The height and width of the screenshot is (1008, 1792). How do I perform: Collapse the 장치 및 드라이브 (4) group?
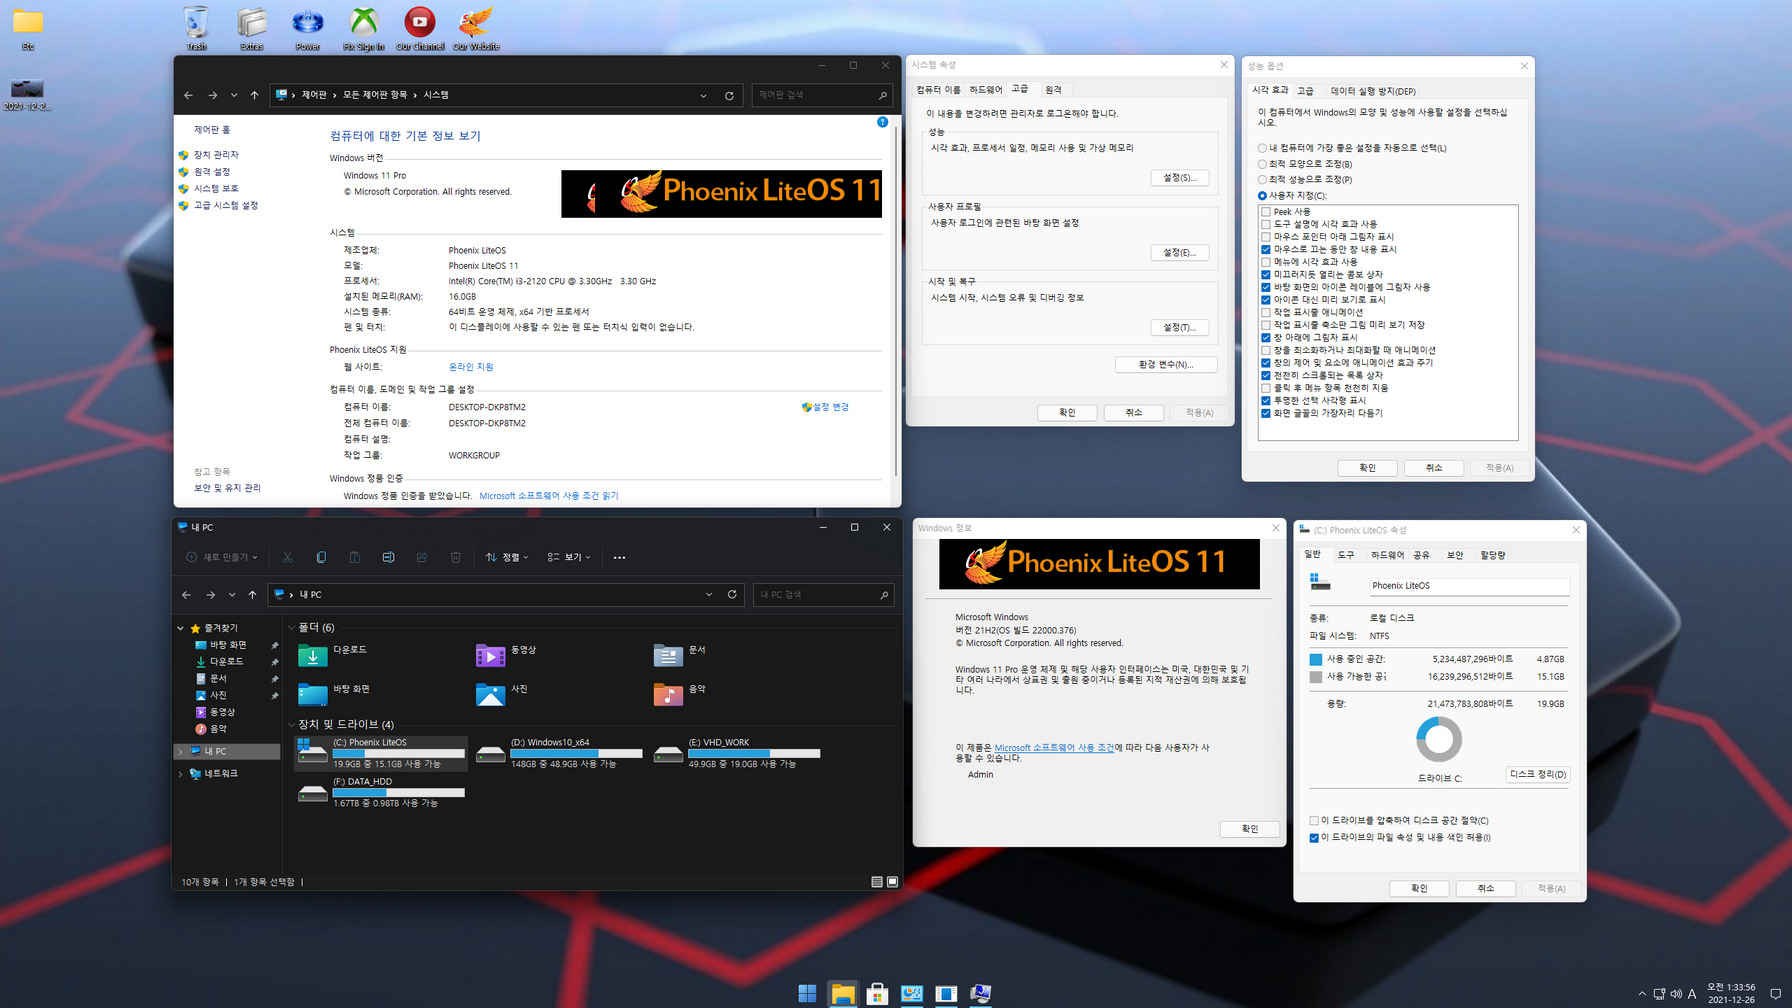(x=292, y=724)
